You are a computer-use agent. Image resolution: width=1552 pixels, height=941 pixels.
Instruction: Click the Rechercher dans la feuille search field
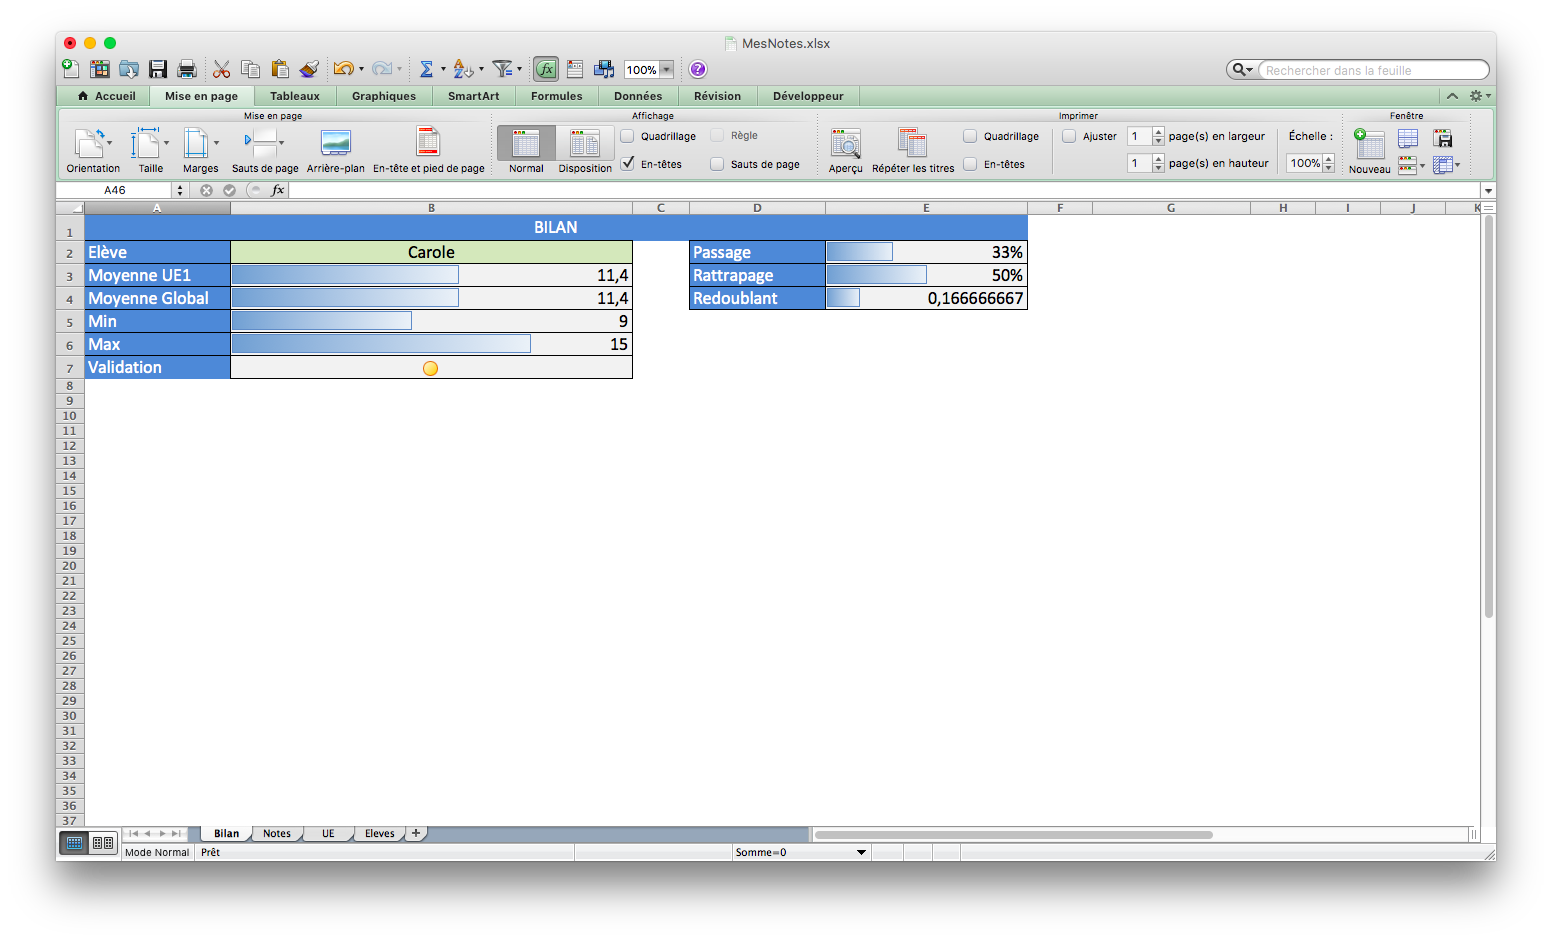pos(1371,70)
